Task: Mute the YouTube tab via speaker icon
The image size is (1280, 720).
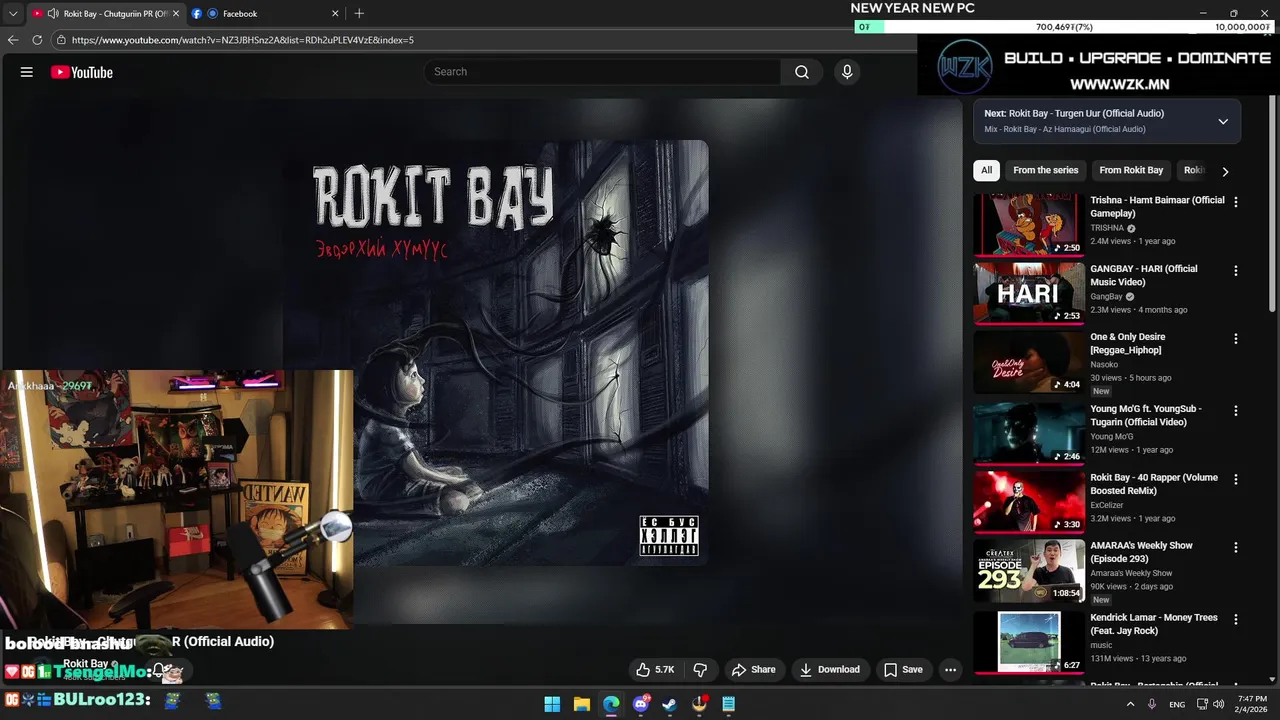Action: click(52, 13)
